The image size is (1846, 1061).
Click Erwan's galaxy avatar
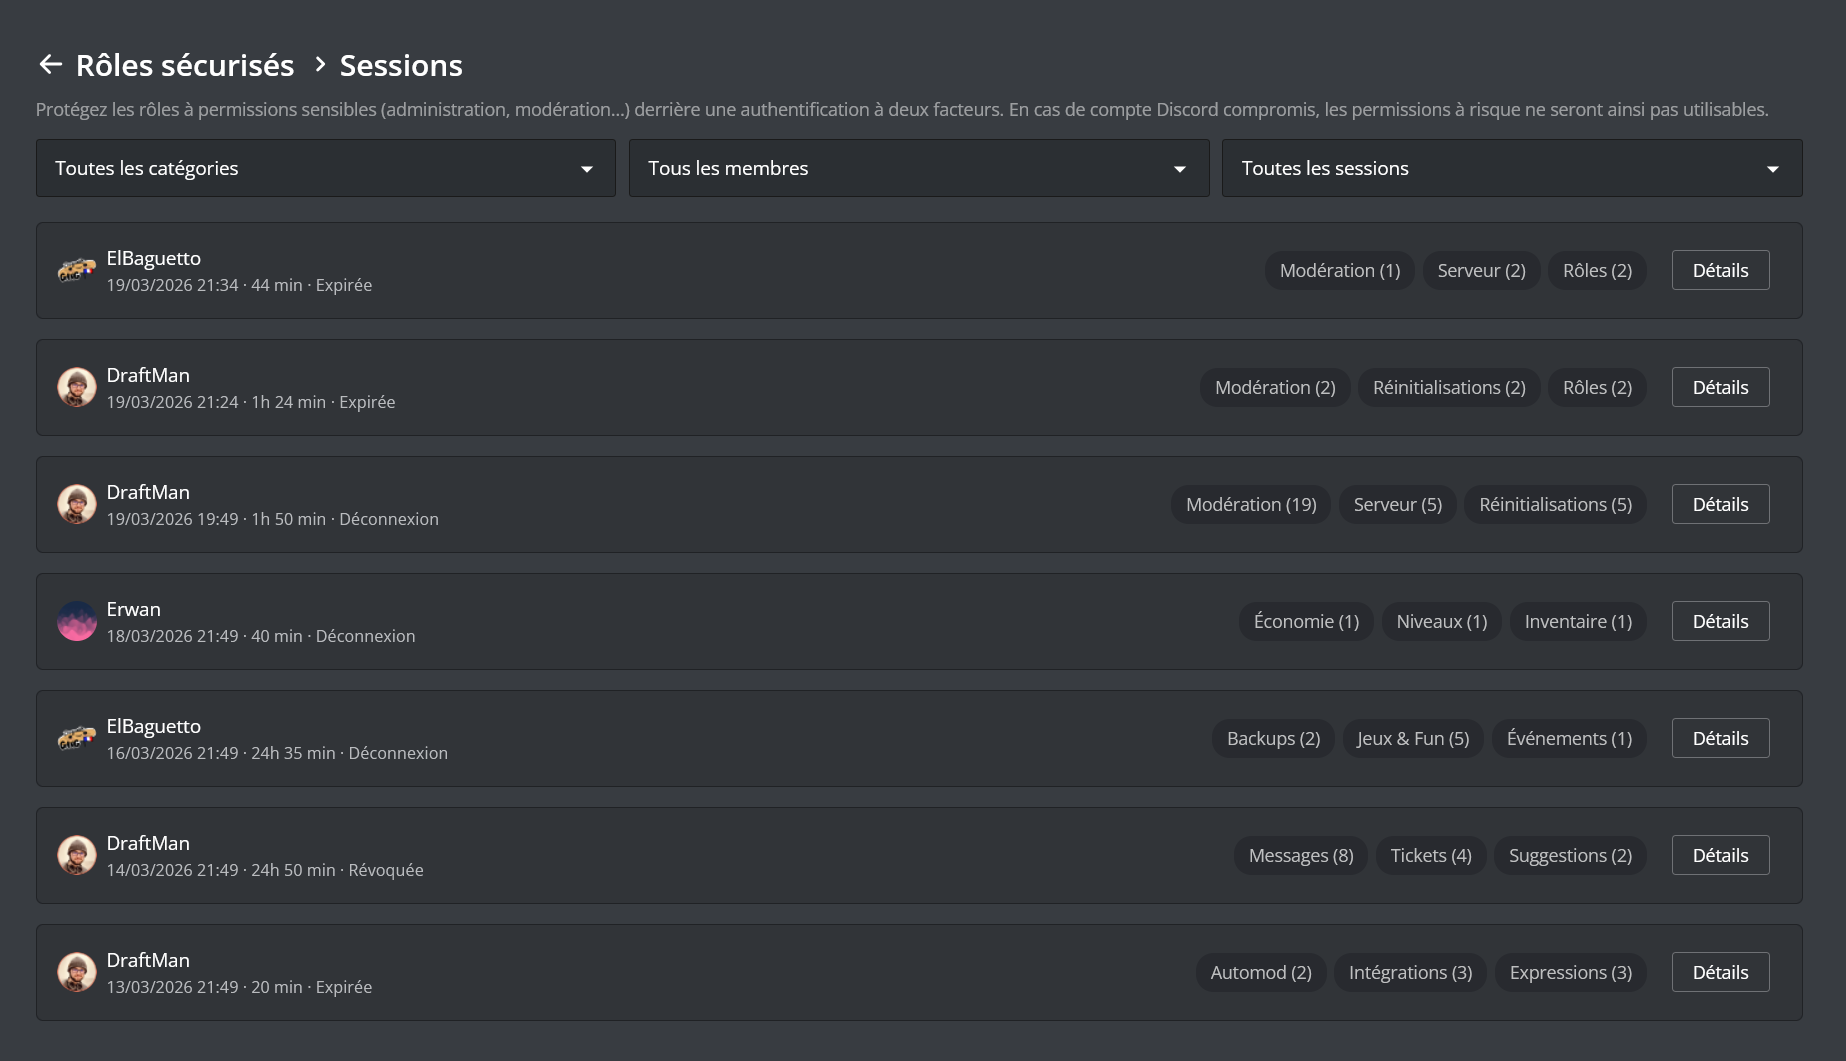coord(77,621)
